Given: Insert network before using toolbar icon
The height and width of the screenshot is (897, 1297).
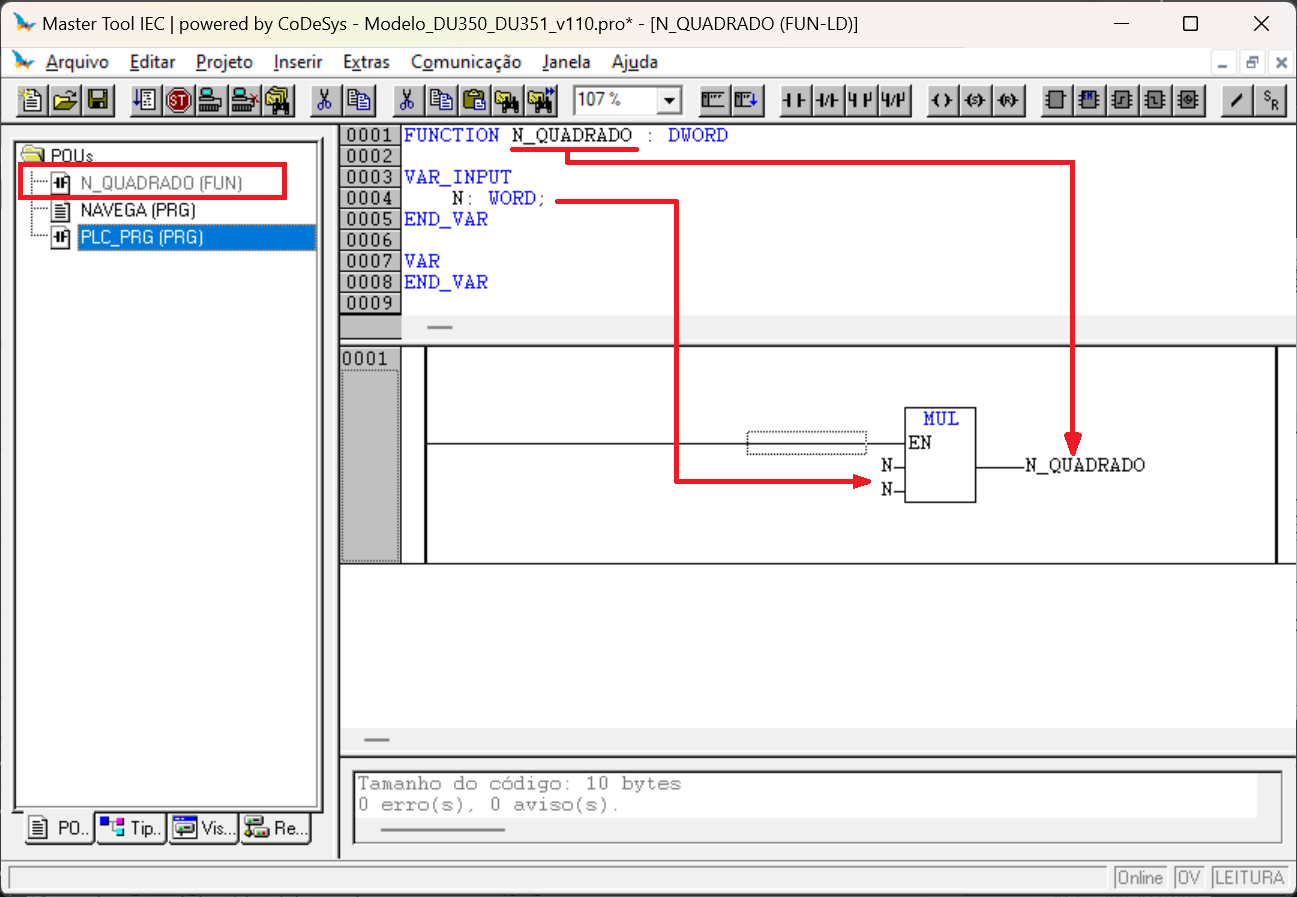Looking at the screenshot, I should click(713, 100).
